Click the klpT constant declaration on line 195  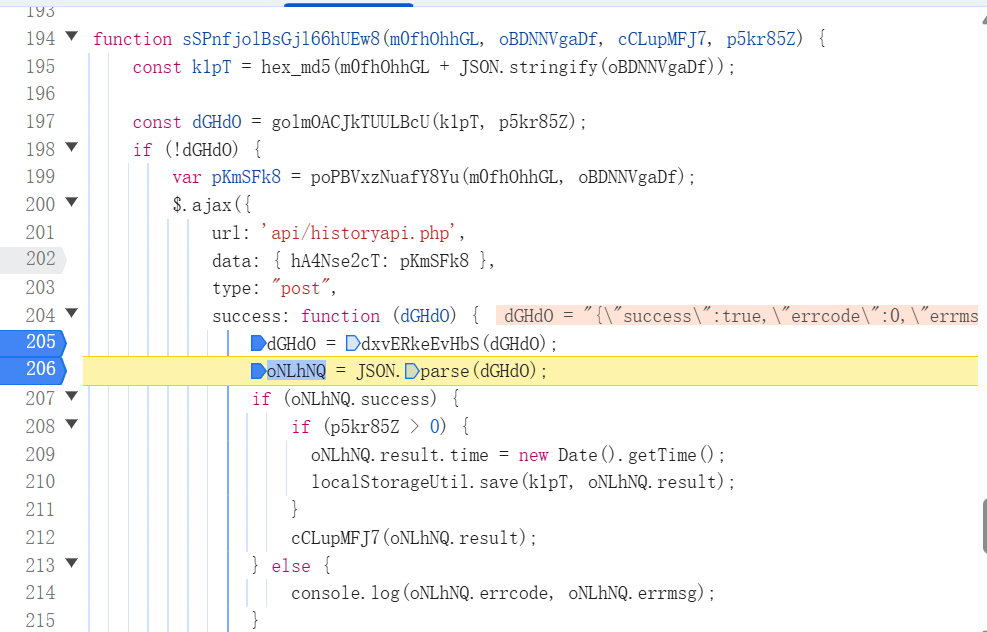pyautogui.click(x=212, y=67)
